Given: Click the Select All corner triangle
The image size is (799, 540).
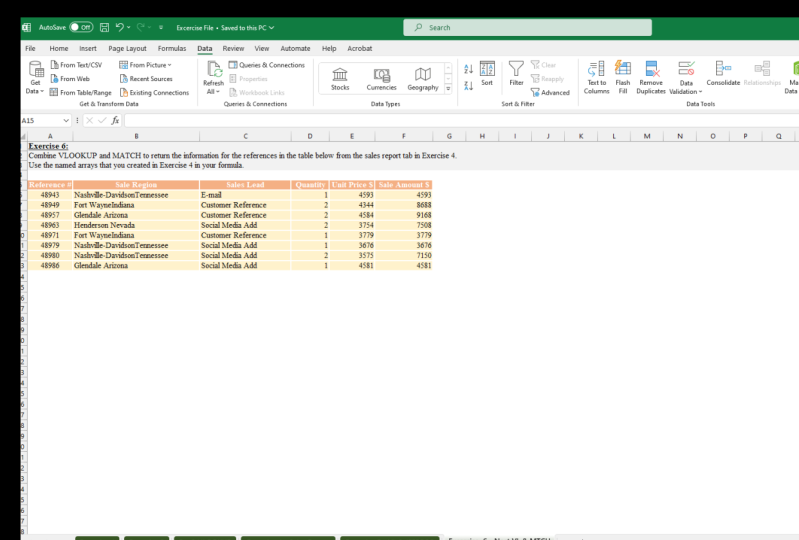Looking at the screenshot, I should (23, 137).
